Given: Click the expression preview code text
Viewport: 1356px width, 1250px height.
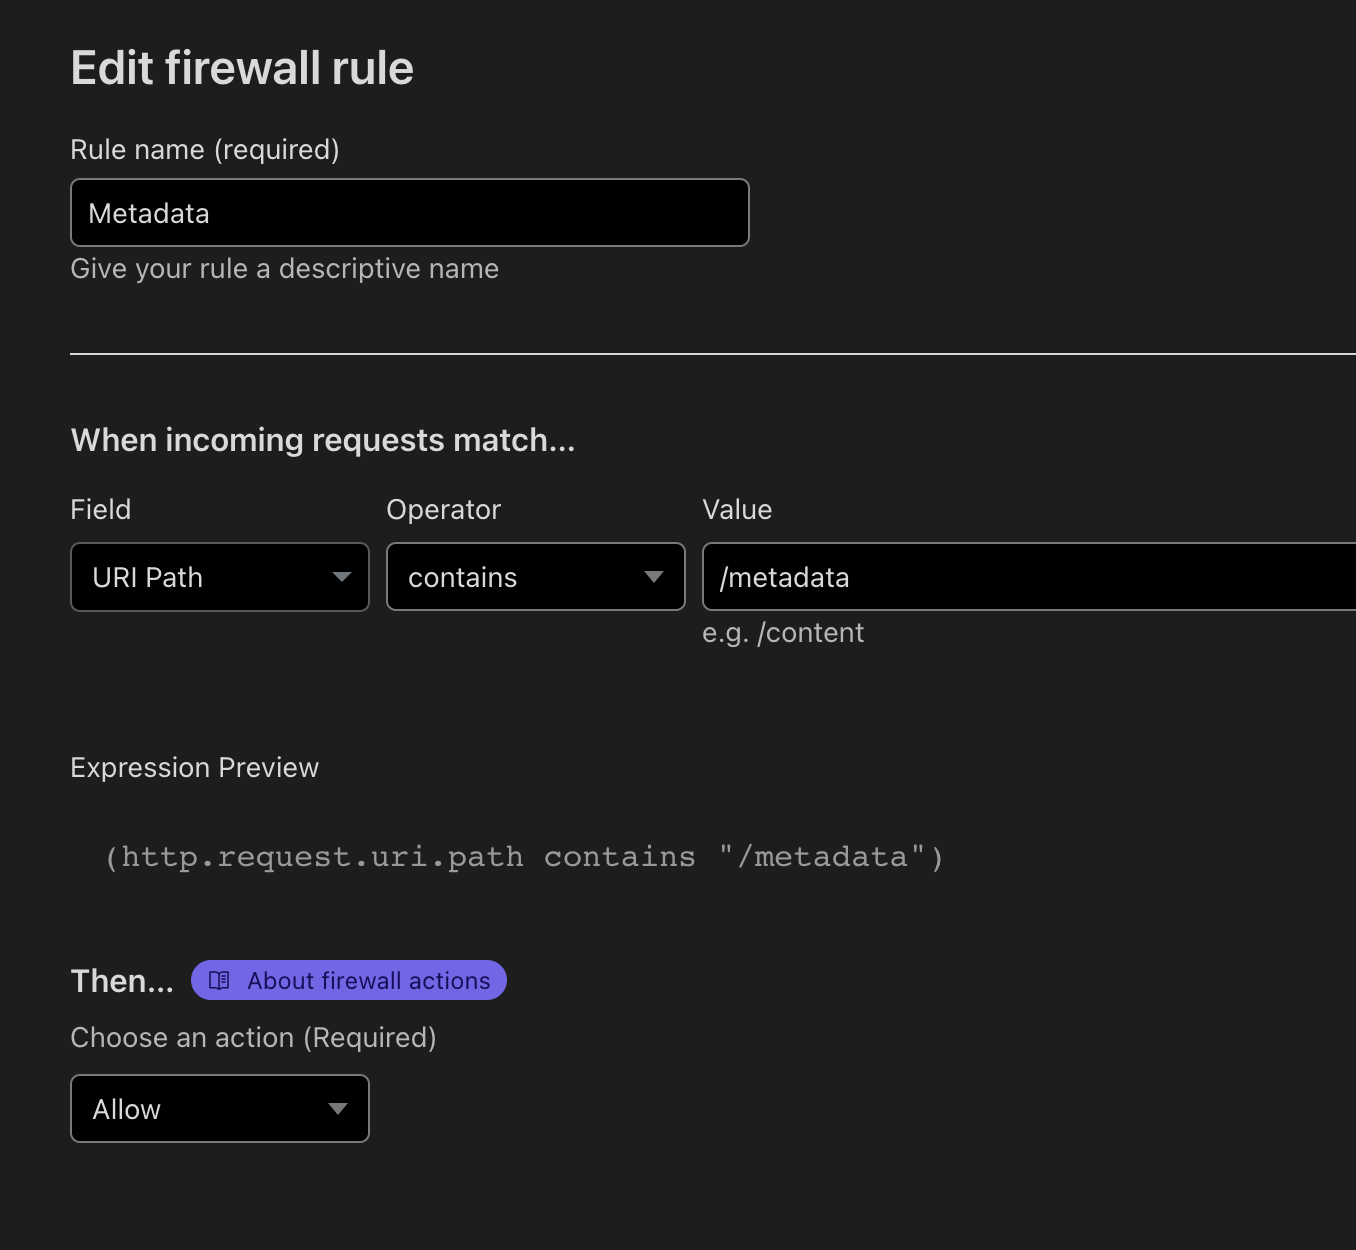Looking at the screenshot, I should (524, 856).
